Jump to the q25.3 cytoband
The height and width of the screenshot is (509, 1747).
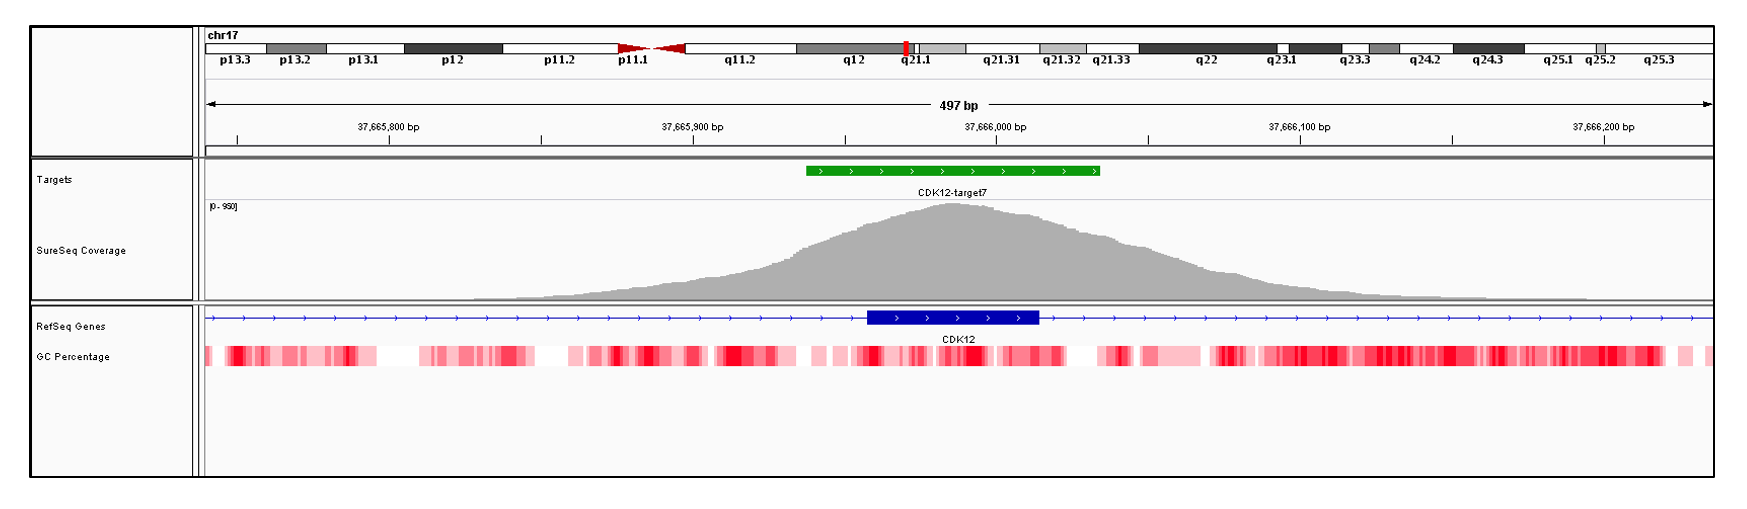pyautogui.click(x=1659, y=48)
